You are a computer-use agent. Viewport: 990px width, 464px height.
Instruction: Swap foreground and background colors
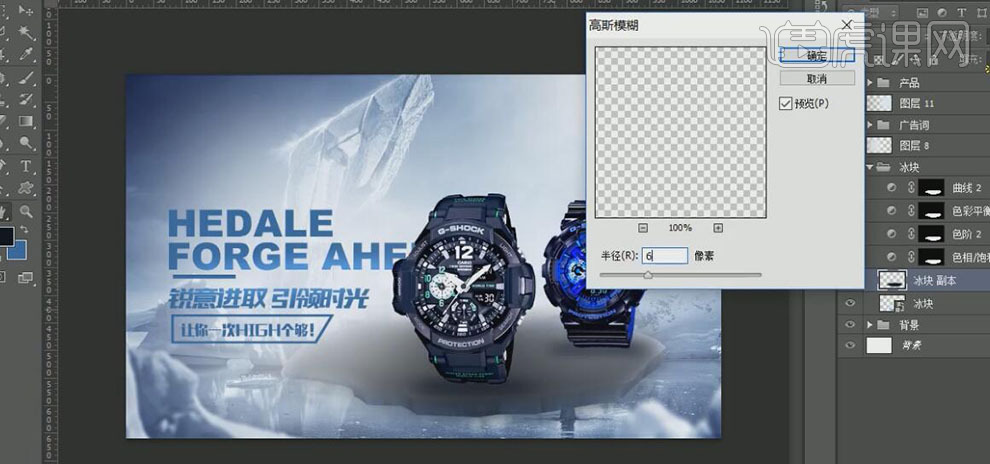click(x=25, y=230)
